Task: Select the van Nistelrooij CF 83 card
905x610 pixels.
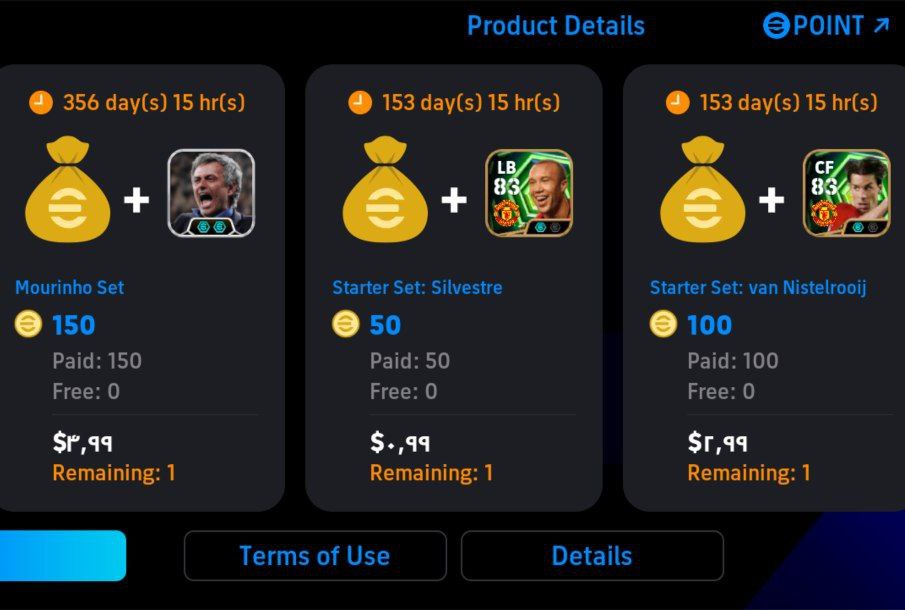Action: coord(846,193)
